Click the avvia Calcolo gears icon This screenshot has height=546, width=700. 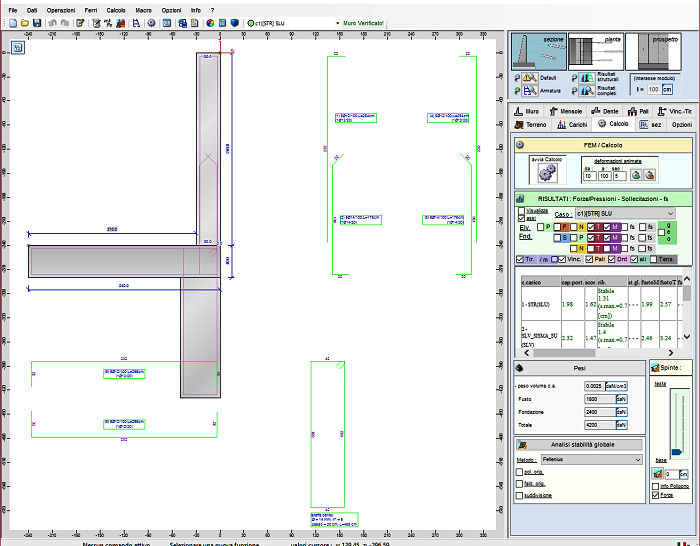click(x=547, y=173)
